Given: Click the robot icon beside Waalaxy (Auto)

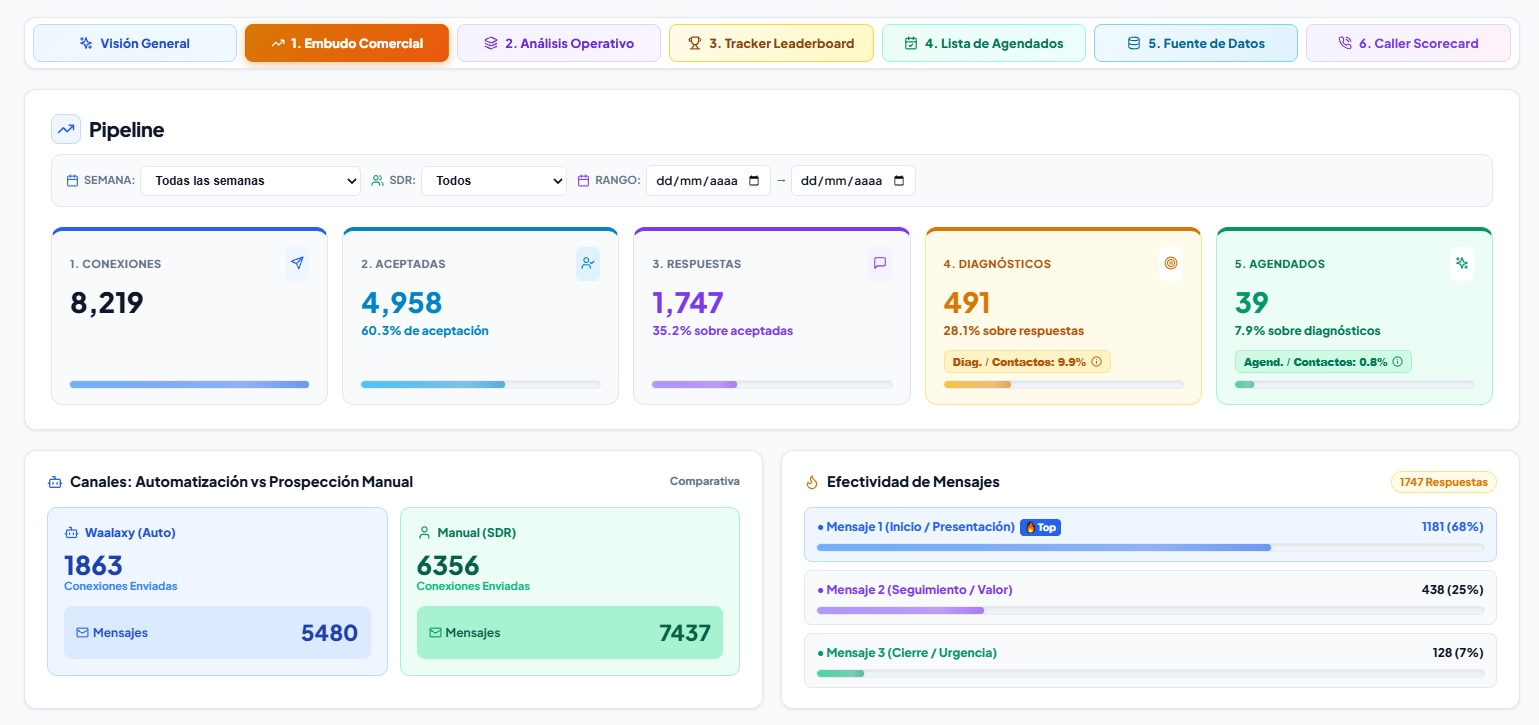Looking at the screenshot, I should pos(71,533).
